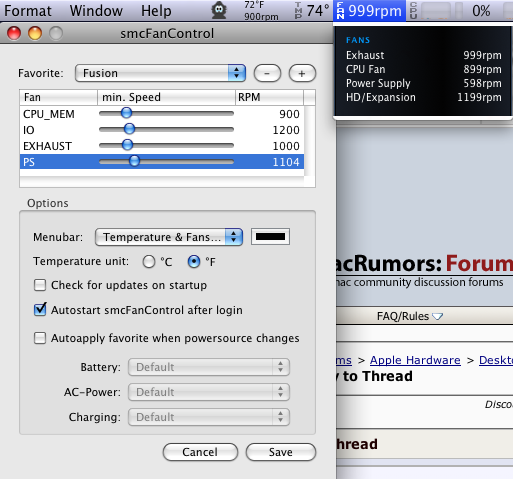Image resolution: width=513 pixels, height=479 pixels.
Task: Click the MacRumors Forums logo
Action: tap(424, 263)
